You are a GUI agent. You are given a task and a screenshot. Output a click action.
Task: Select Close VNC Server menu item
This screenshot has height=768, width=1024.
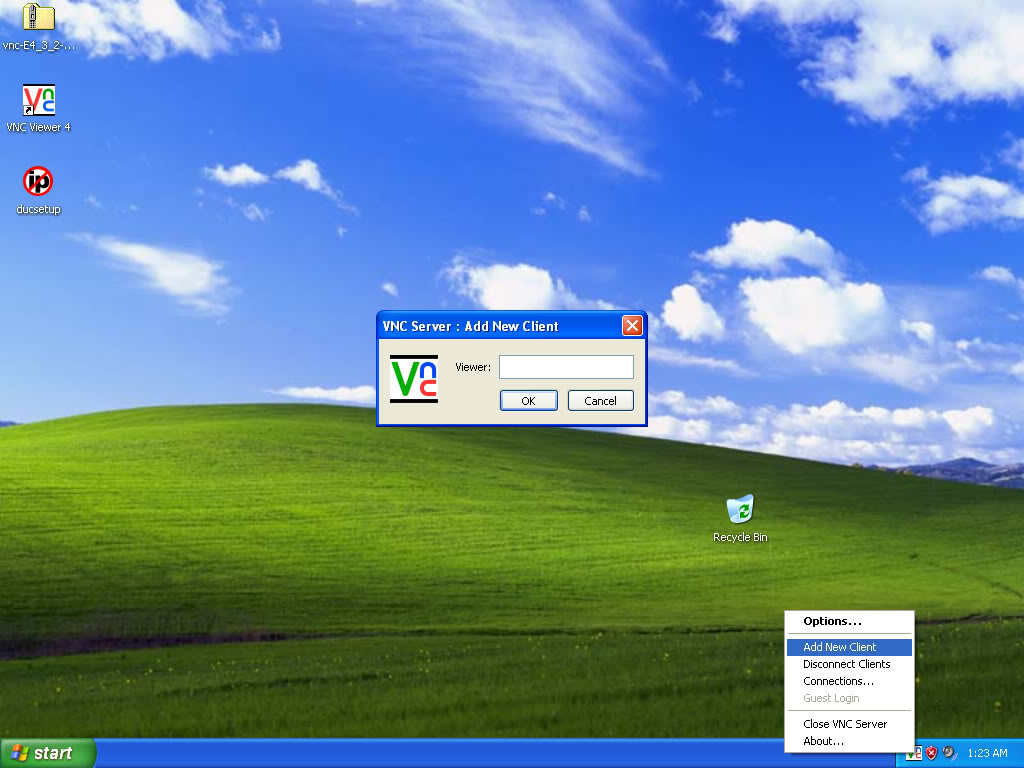pos(845,724)
